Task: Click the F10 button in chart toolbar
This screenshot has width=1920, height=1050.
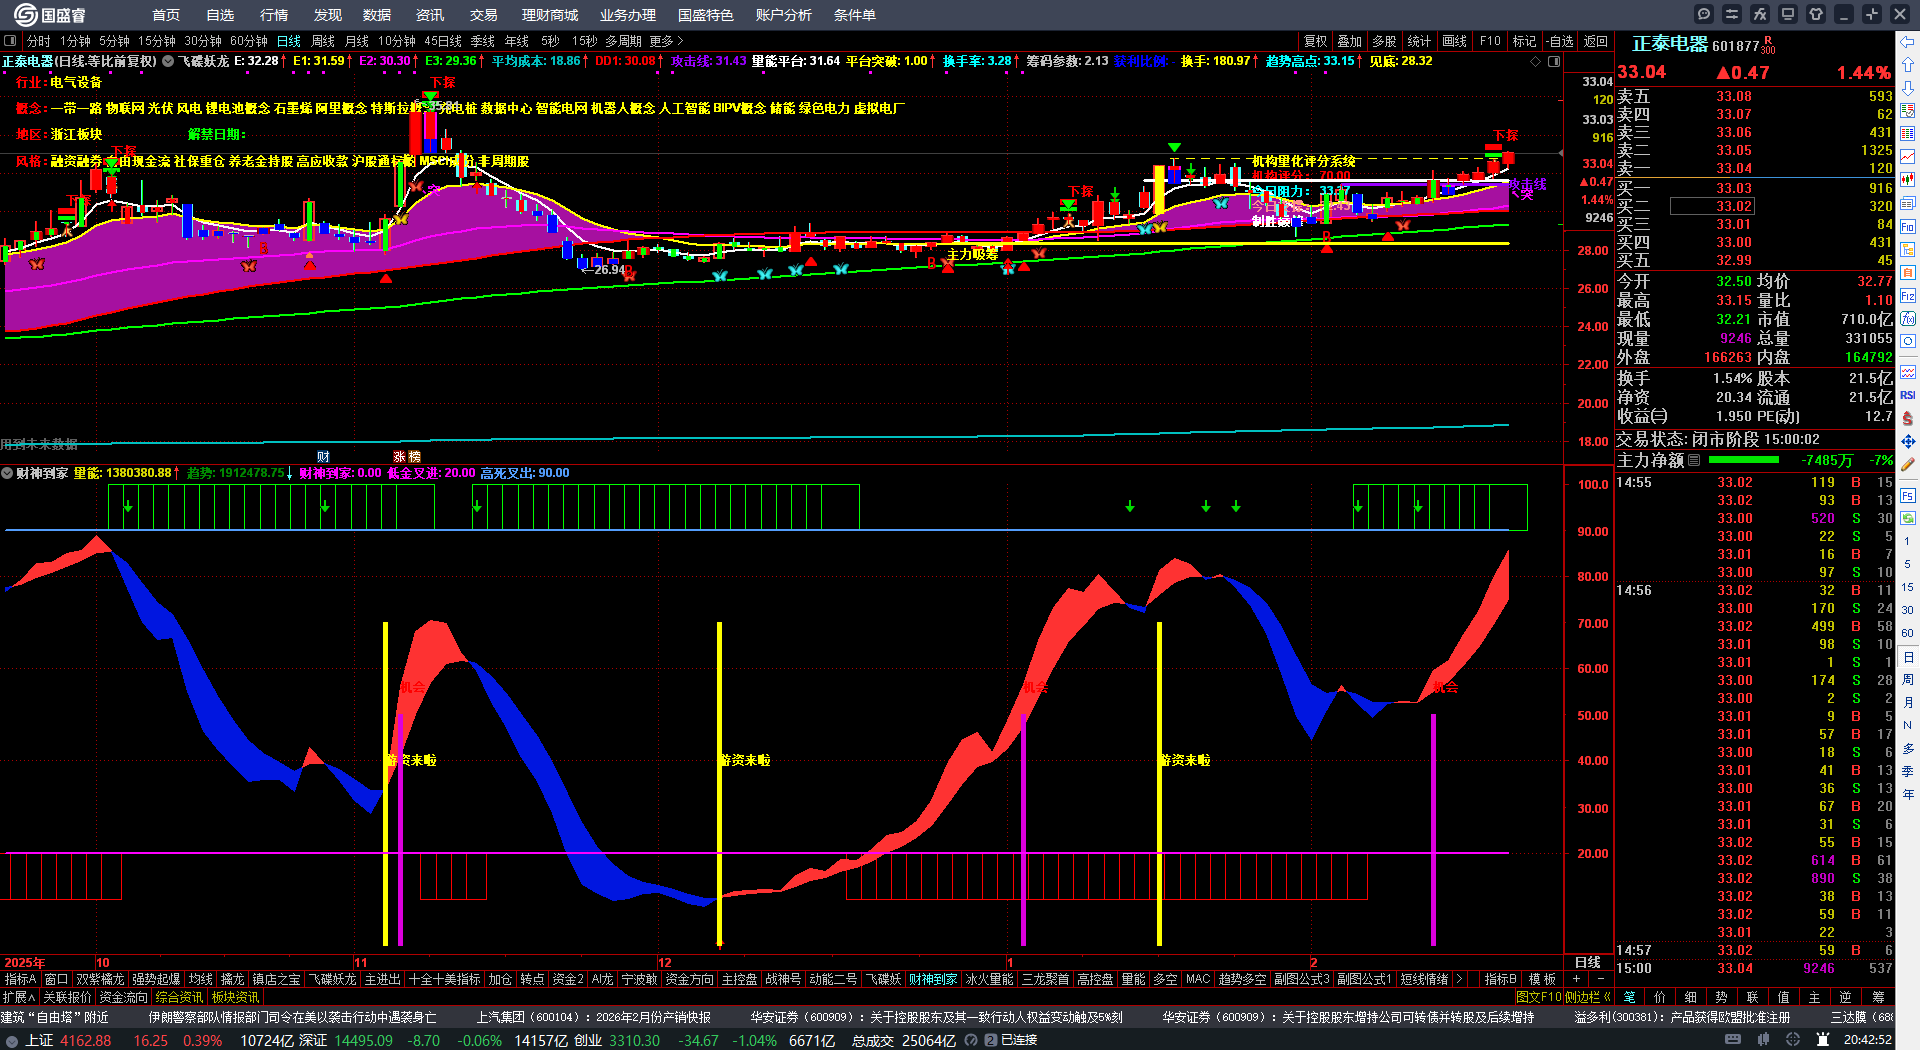Action: [1490, 41]
